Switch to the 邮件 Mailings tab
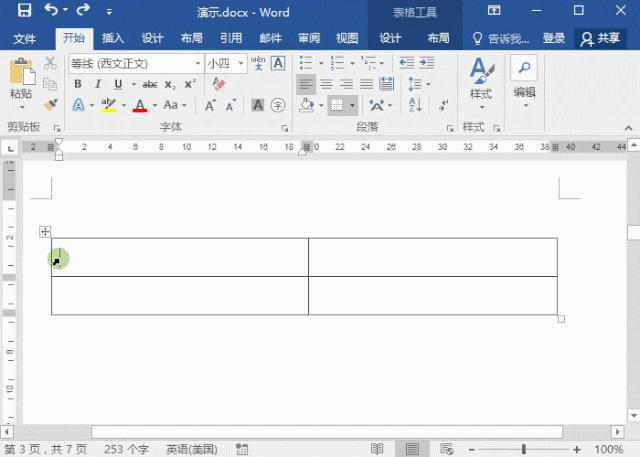Screen dimensions: 640x457 tap(271, 39)
